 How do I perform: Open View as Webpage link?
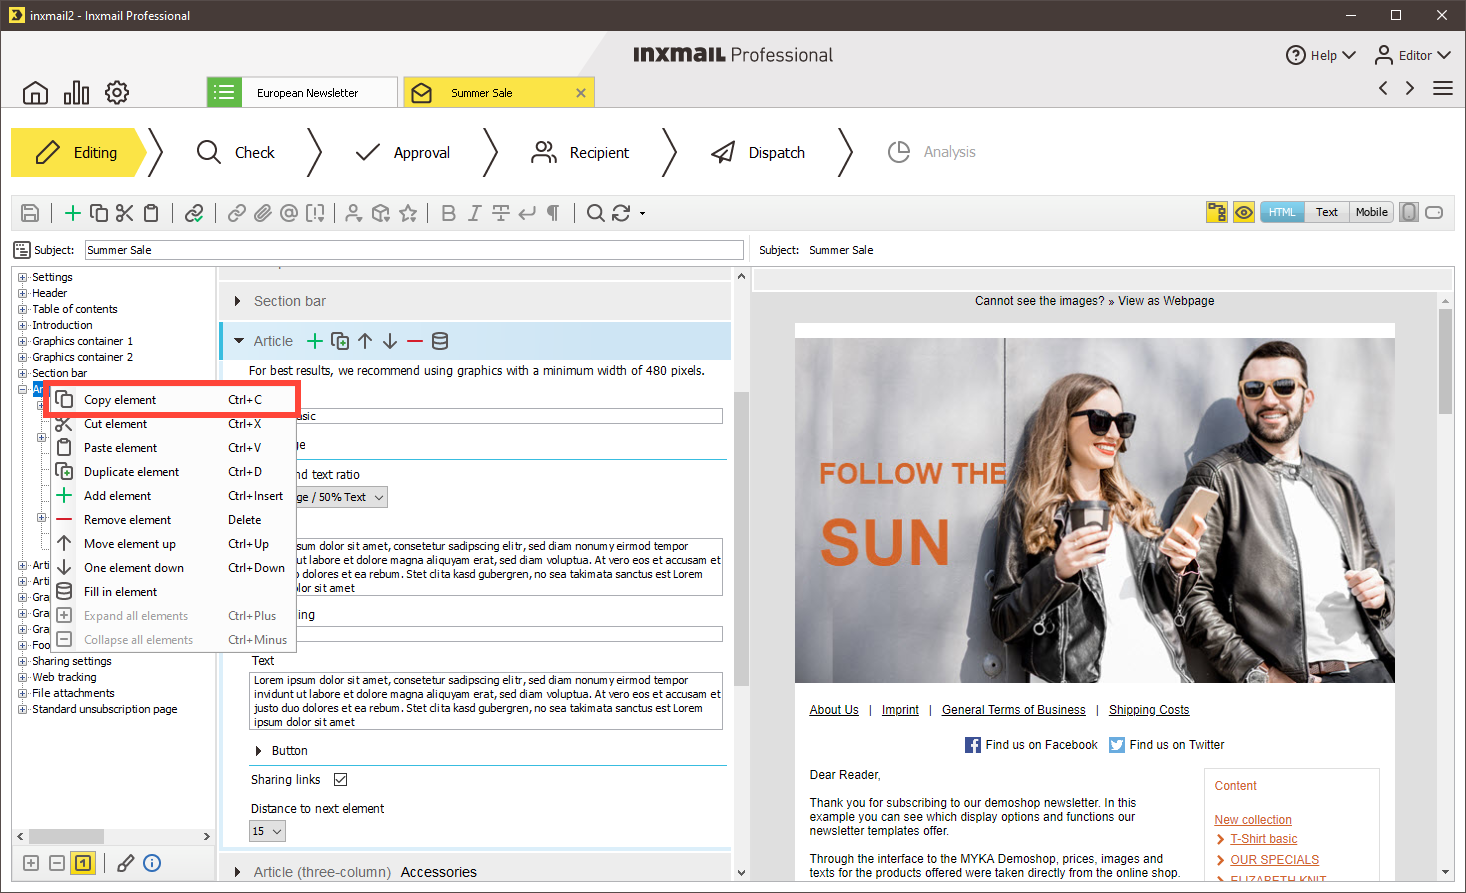pyautogui.click(x=1166, y=301)
